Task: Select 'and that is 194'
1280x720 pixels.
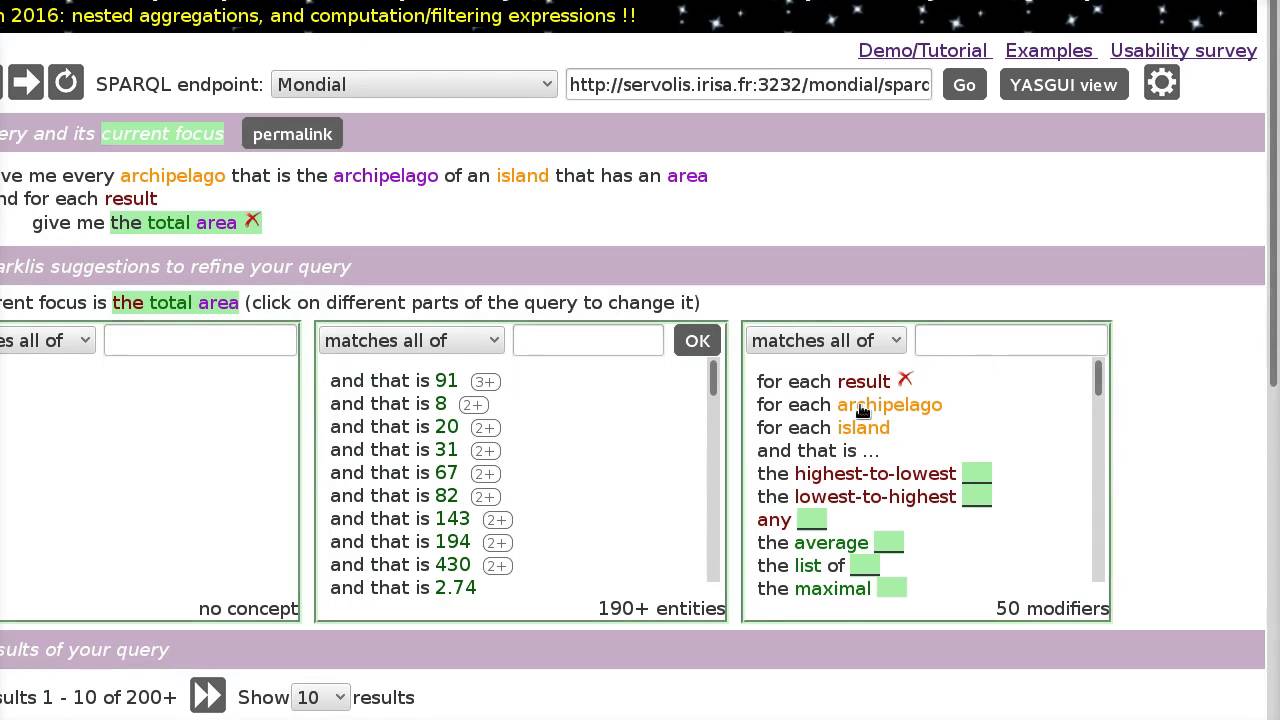Action: [x=400, y=542]
